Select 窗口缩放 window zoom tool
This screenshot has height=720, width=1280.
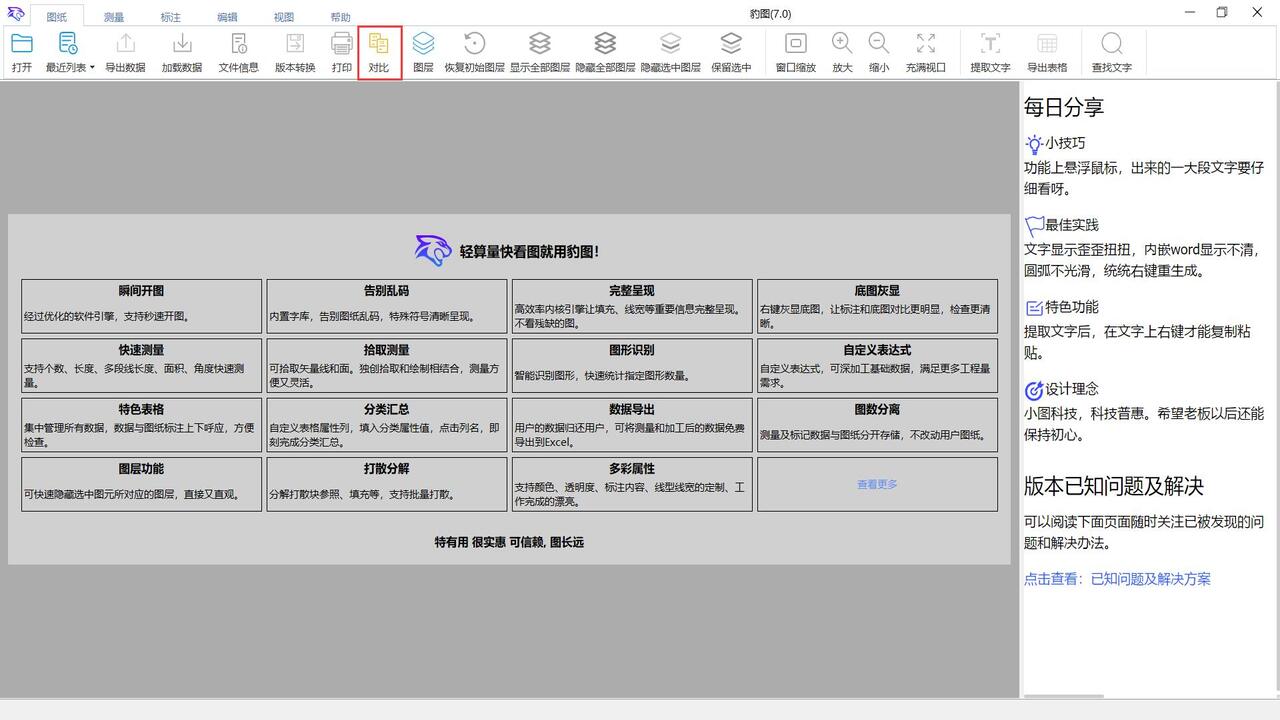click(796, 53)
